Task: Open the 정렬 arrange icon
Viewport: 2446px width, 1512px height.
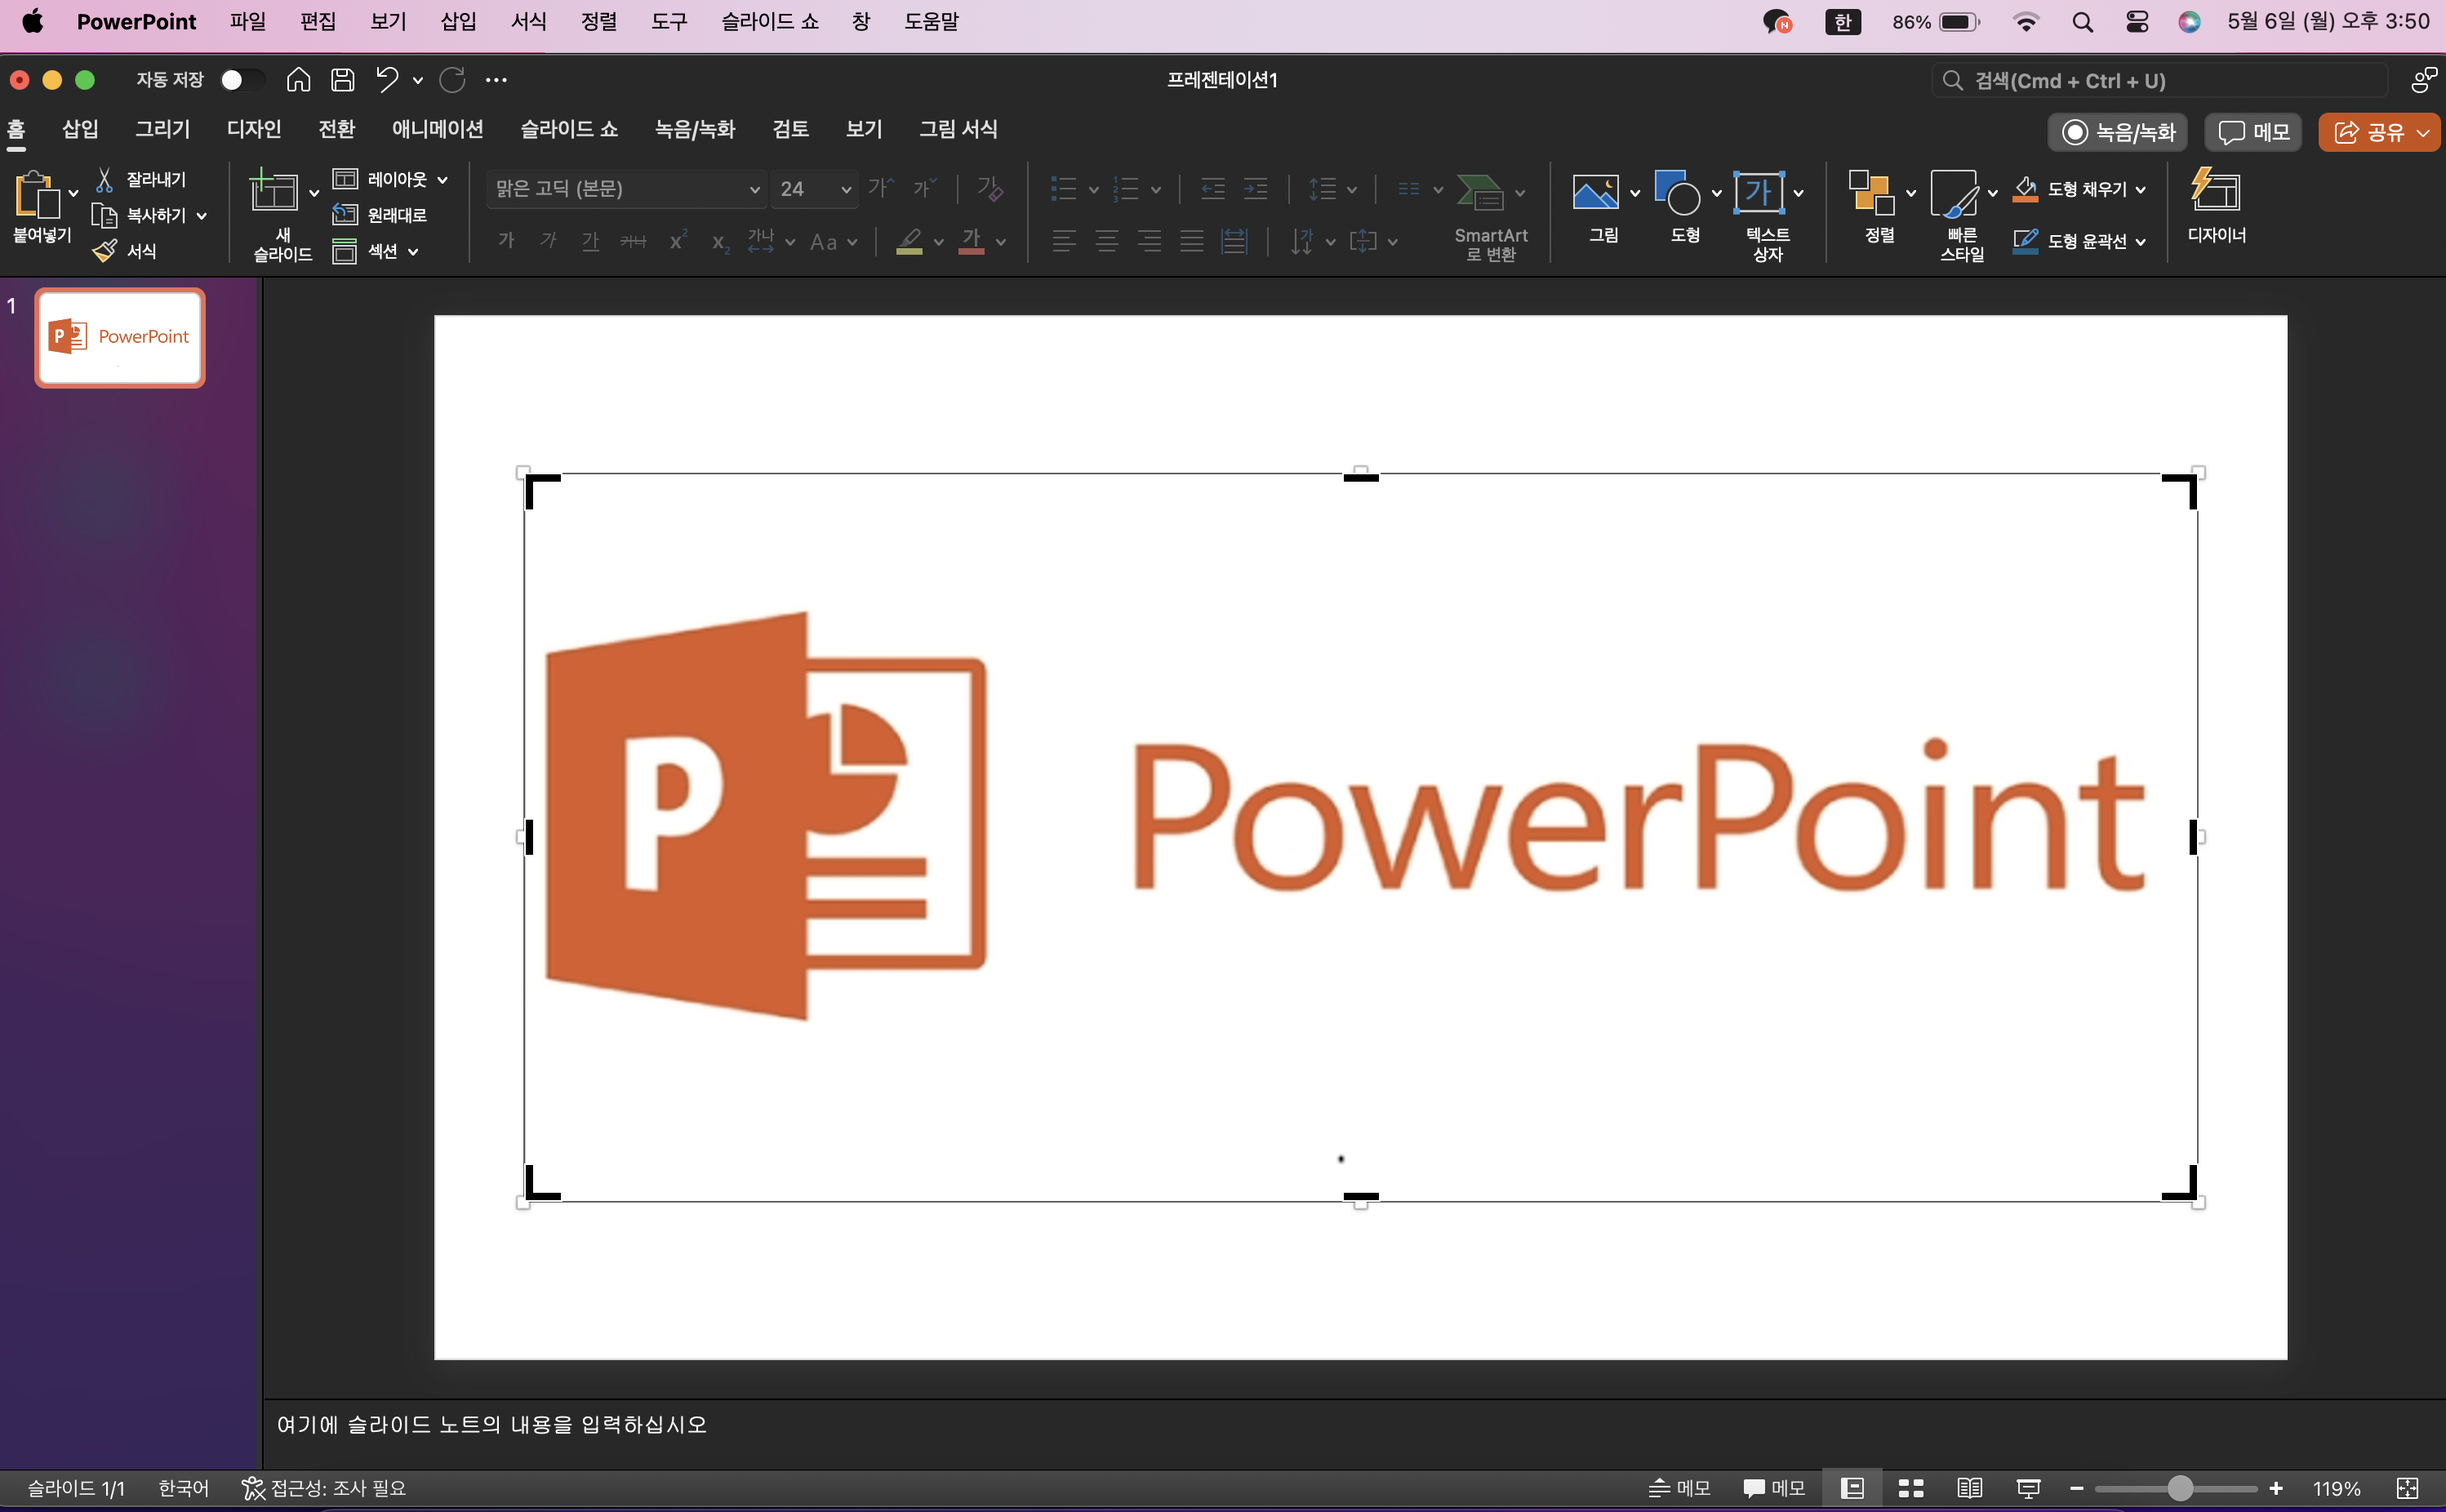Action: (1871, 192)
